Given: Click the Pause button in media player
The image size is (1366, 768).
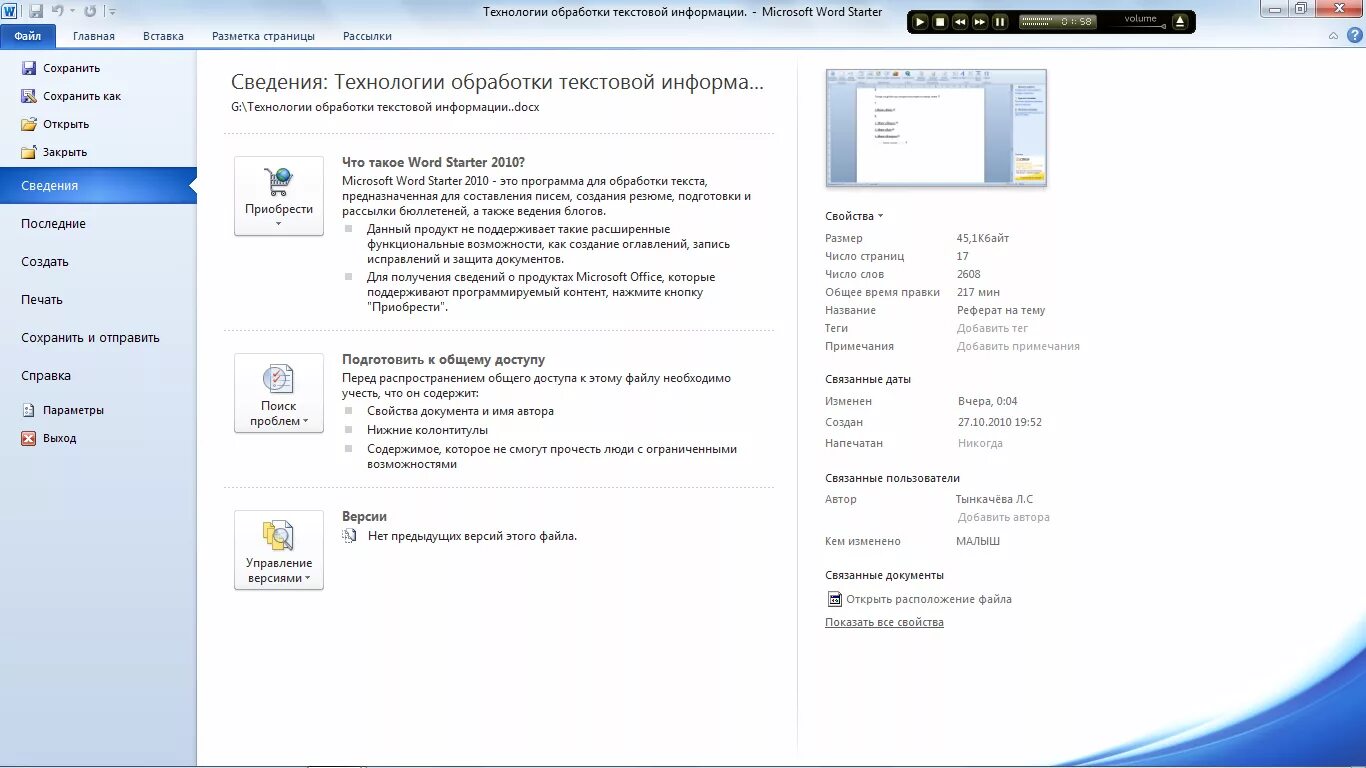Looking at the screenshot, I should [999, 21].
